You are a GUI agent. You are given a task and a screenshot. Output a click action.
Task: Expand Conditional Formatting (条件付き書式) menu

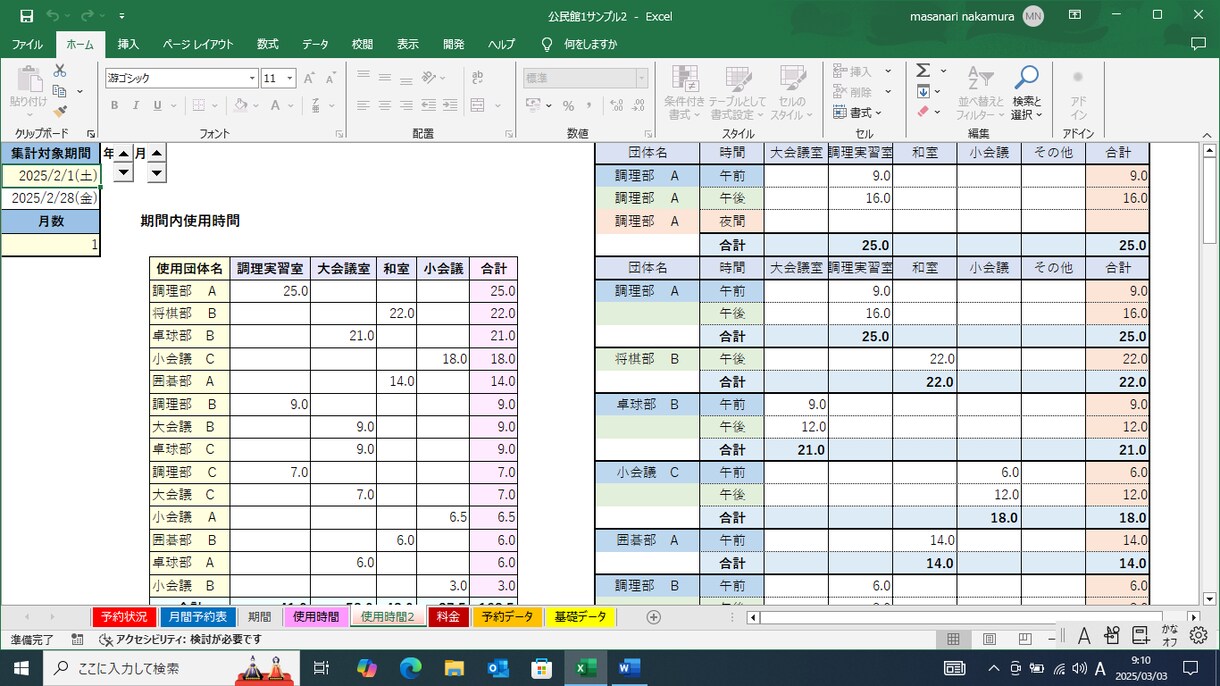[685, 93]
